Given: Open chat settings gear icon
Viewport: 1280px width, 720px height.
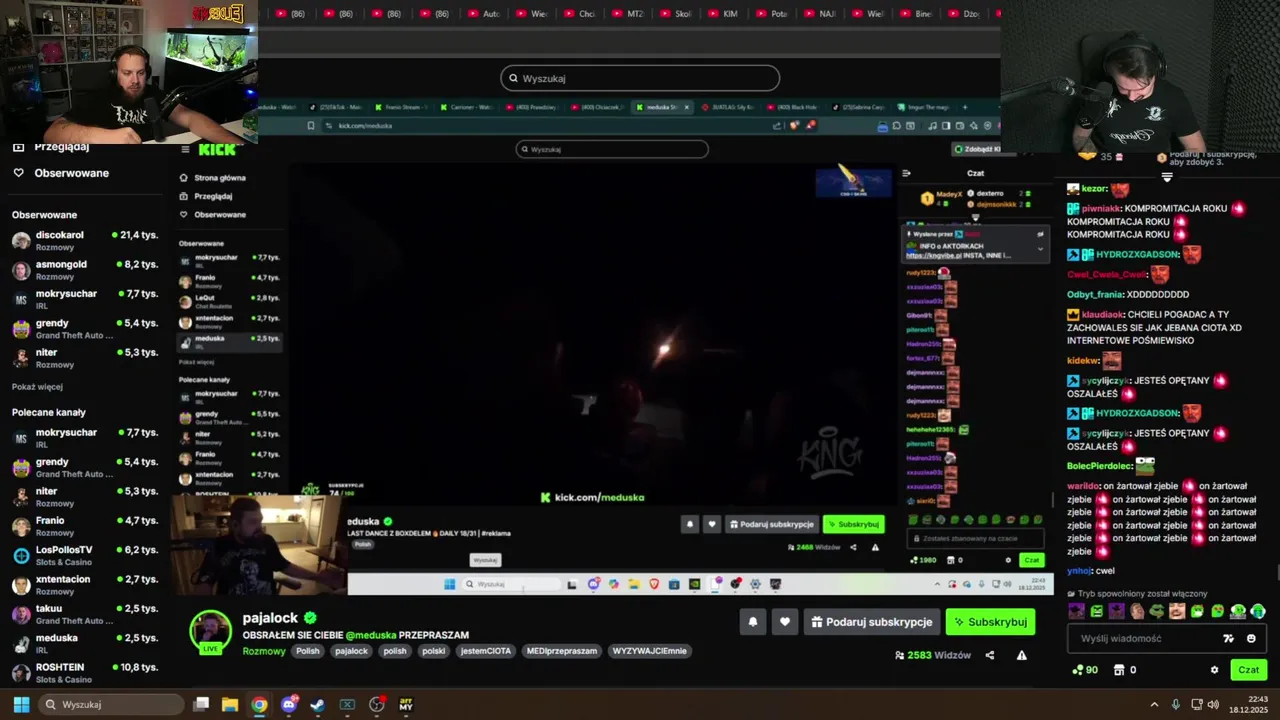Looking at the screenshot, I should (1215, 670).
